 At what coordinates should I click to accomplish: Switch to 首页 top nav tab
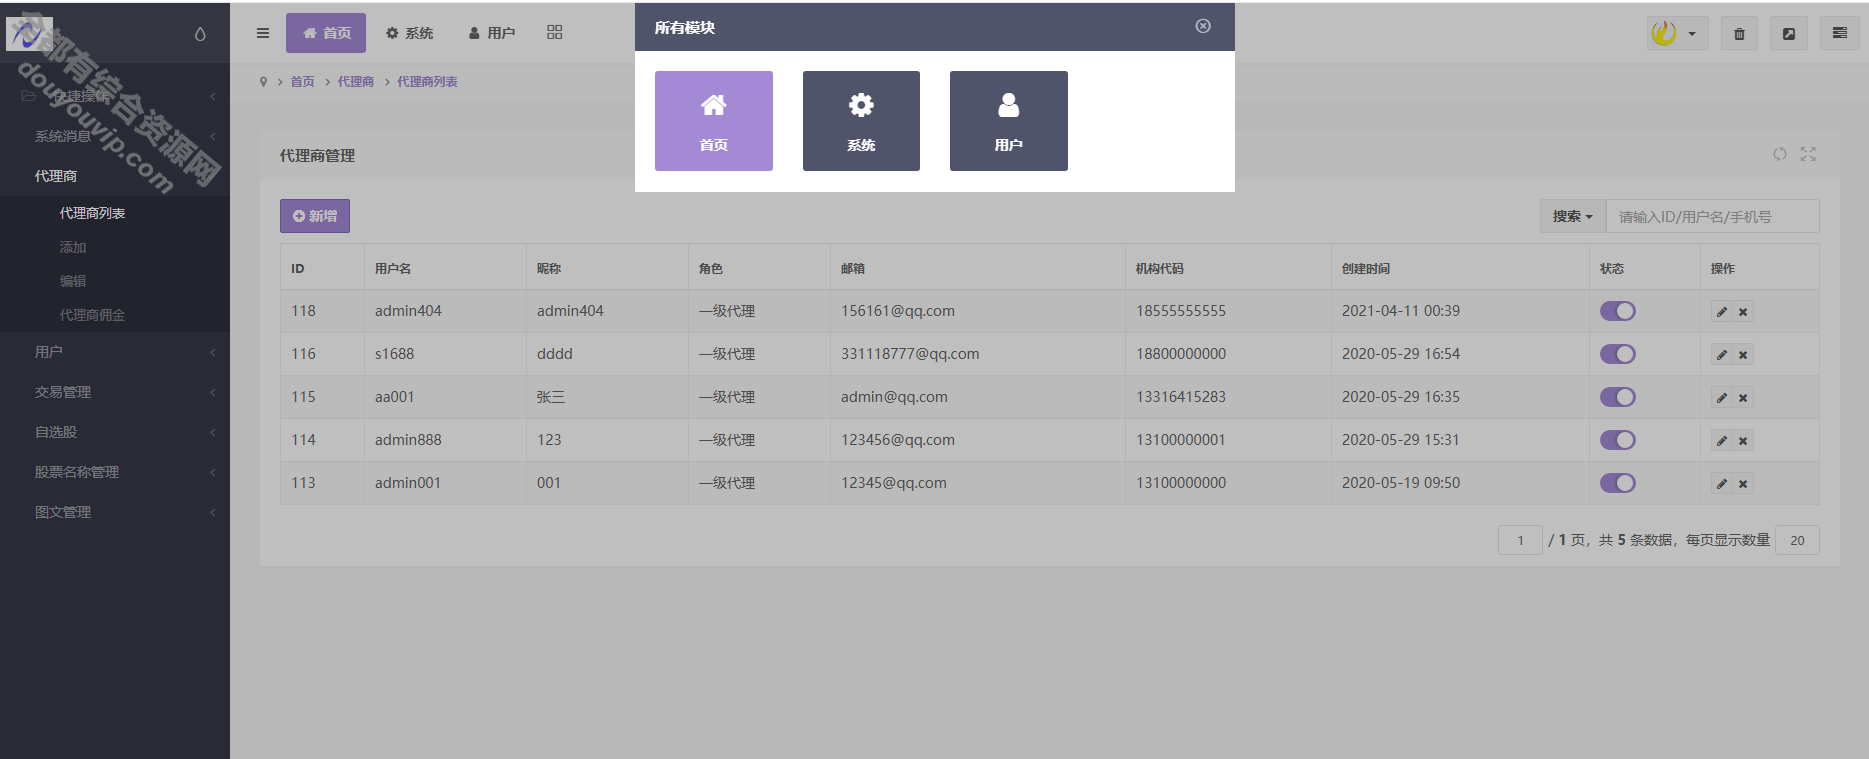(x=326, y=33)
